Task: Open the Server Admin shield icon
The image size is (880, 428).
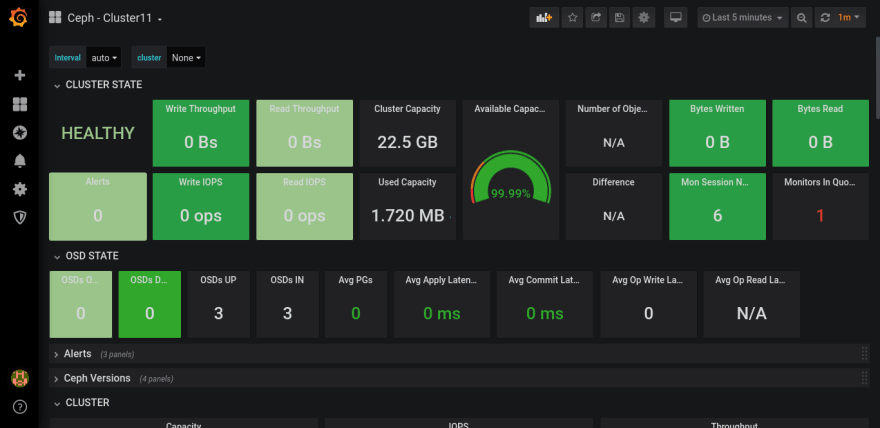Action: [x=20, y=218]
